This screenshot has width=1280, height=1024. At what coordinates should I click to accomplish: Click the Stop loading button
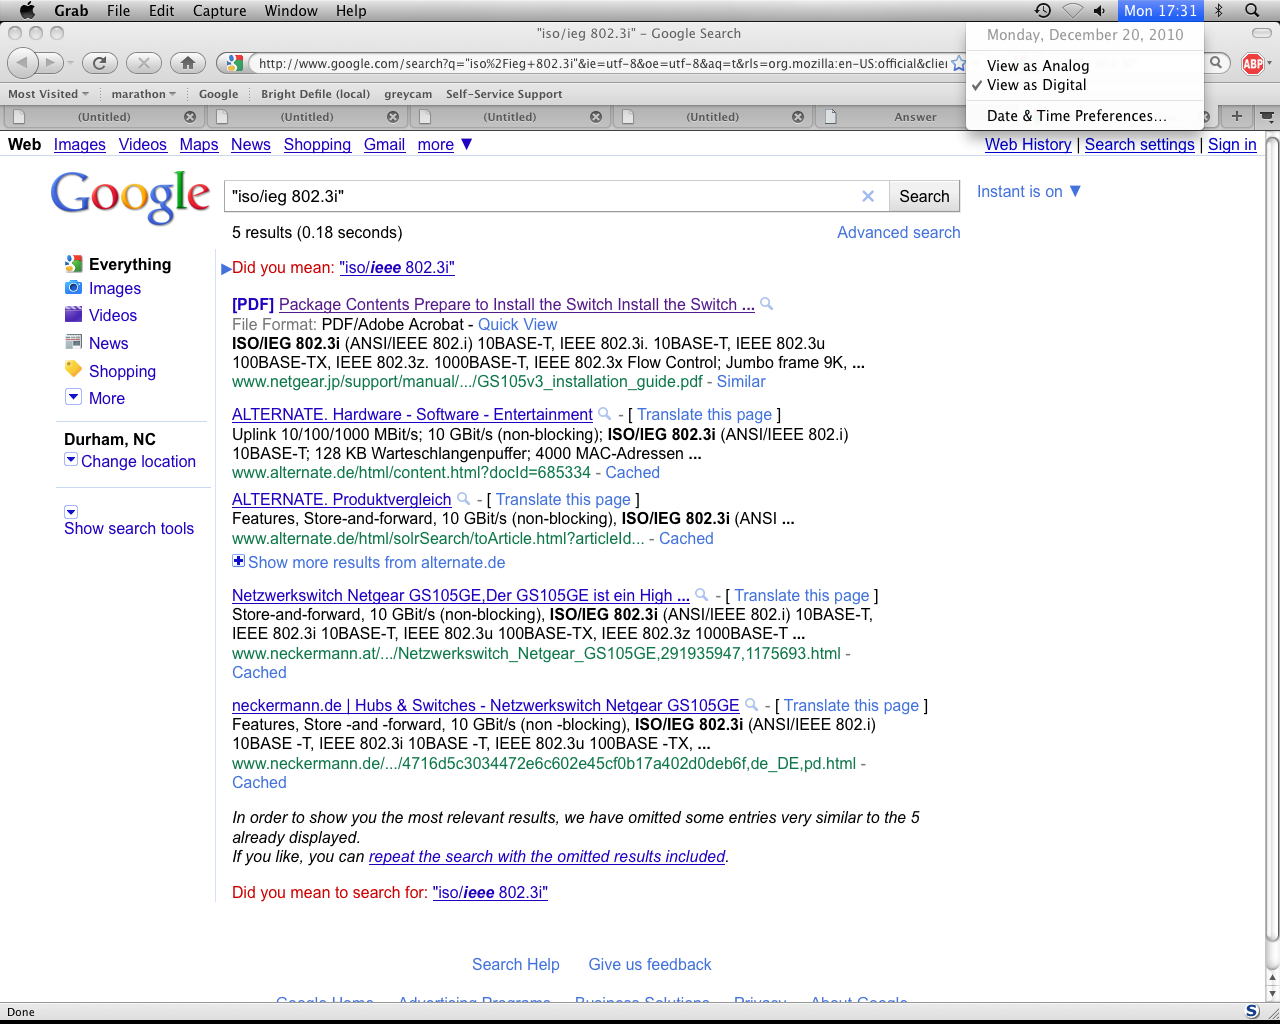point(144,63)
